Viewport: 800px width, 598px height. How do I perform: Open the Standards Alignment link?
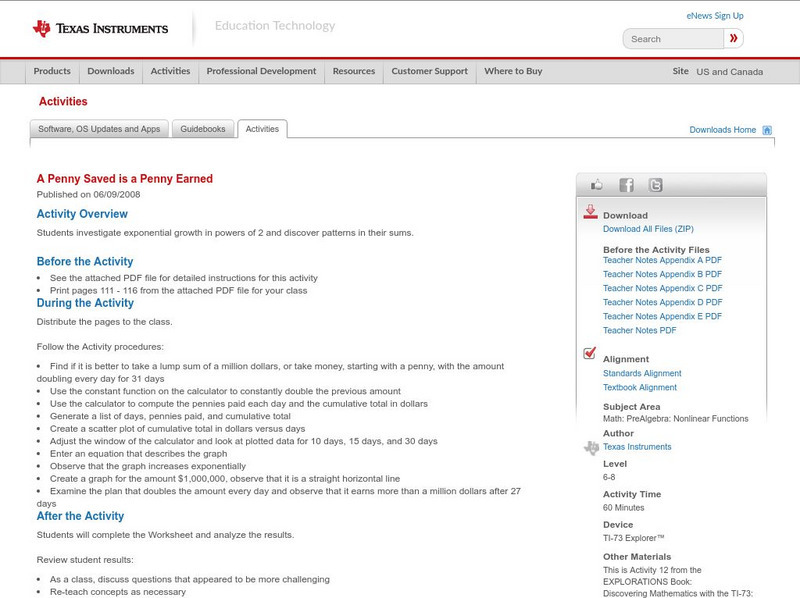[x=642, y=373]
